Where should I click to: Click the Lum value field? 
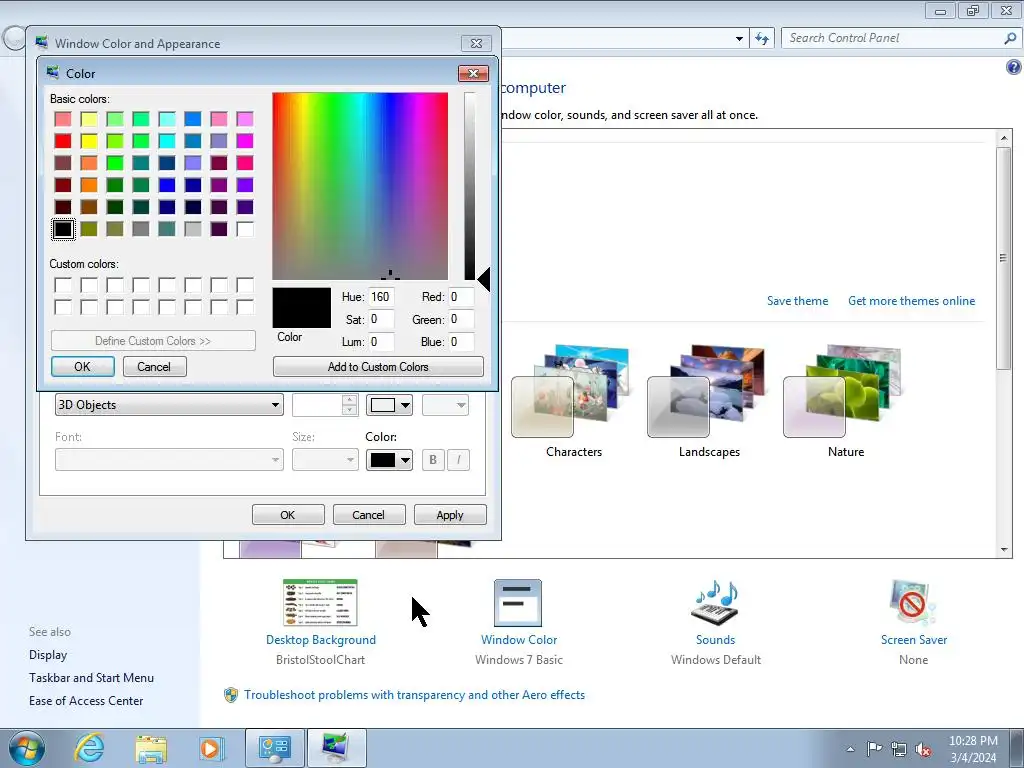381,342
